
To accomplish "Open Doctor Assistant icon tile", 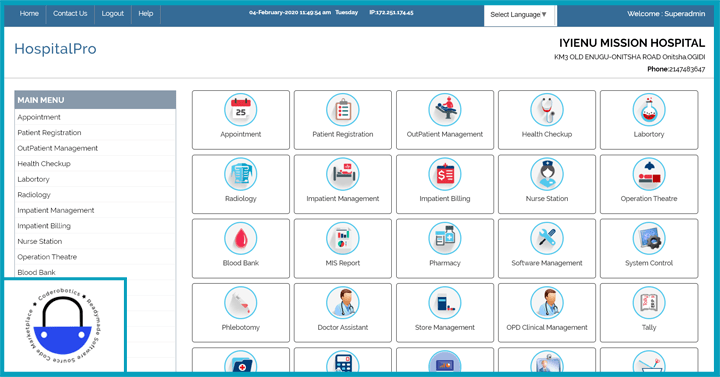I will 343,313.
